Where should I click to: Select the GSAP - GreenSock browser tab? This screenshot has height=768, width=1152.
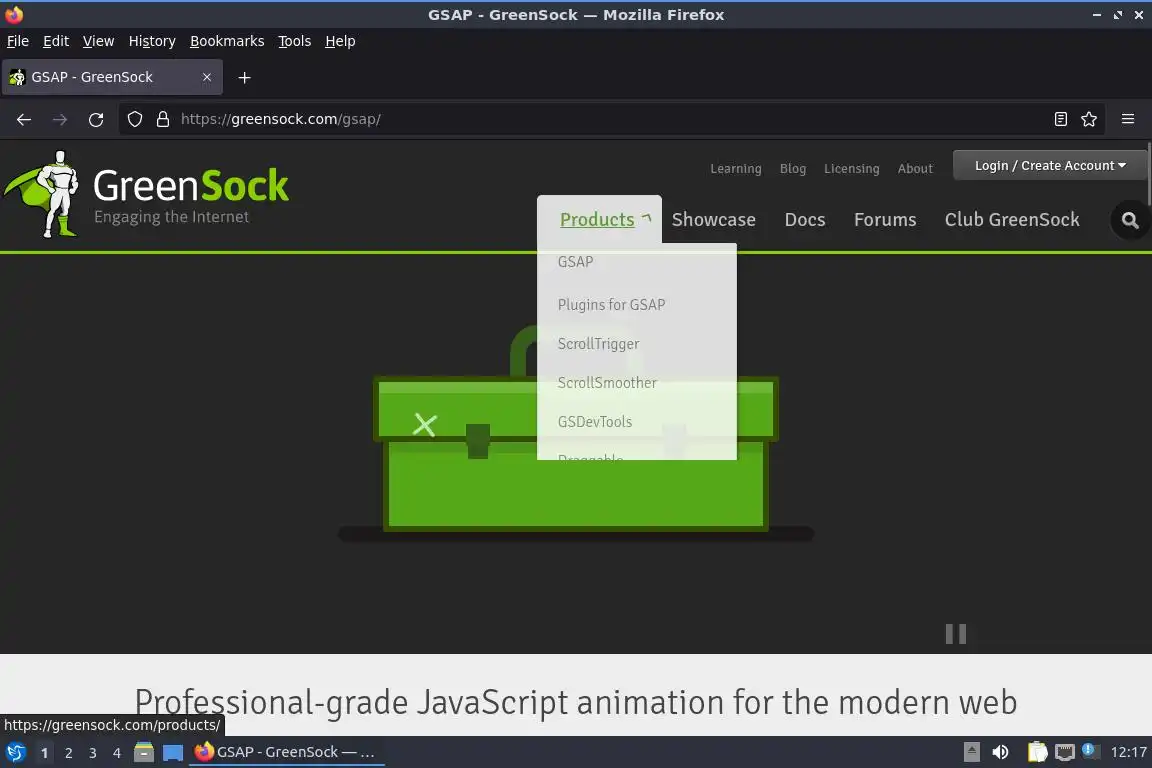point(112,77)
